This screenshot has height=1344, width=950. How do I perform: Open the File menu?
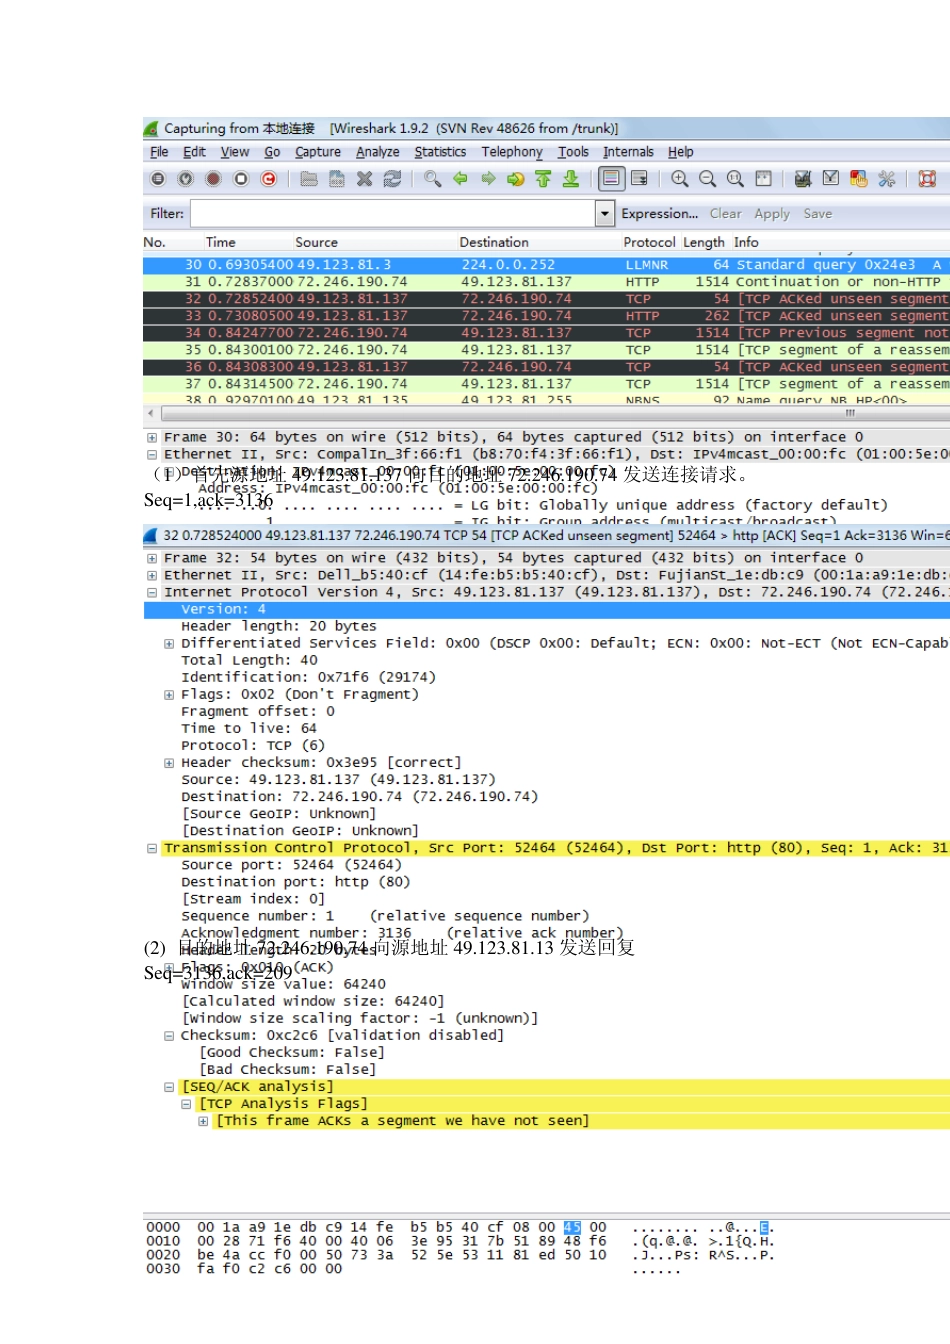pyautogui.click(x=159, y=152)
